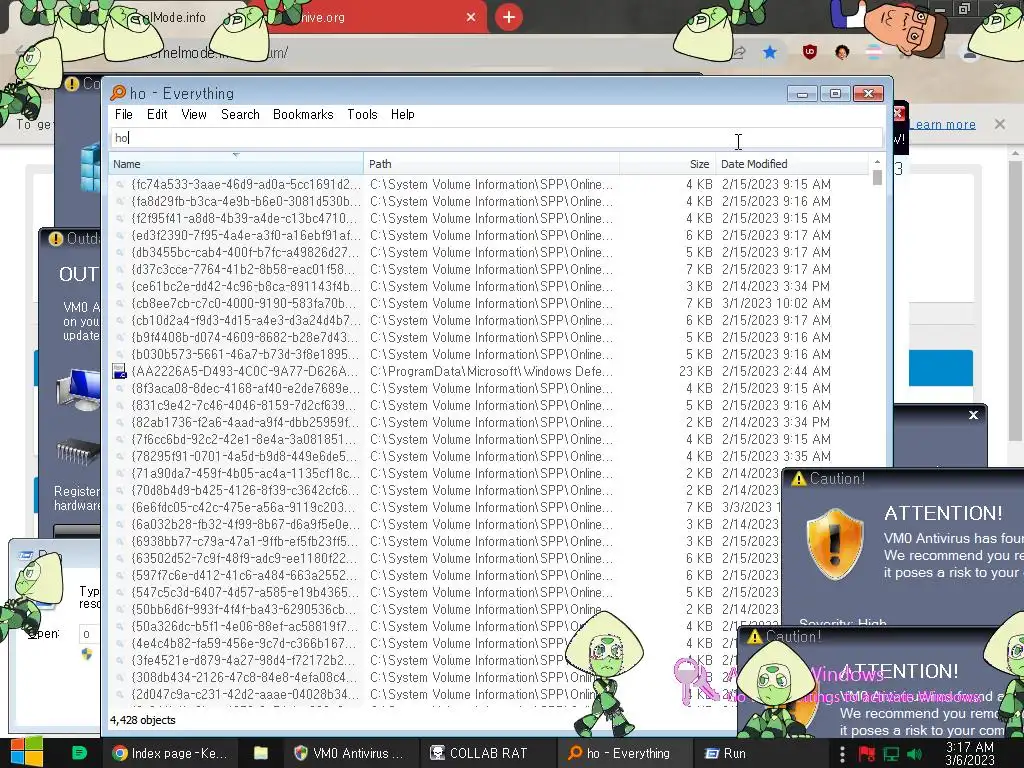The image size is (1024, 768).
Task: Open a new Chrome tab with plus button
Action: point(509,17)
